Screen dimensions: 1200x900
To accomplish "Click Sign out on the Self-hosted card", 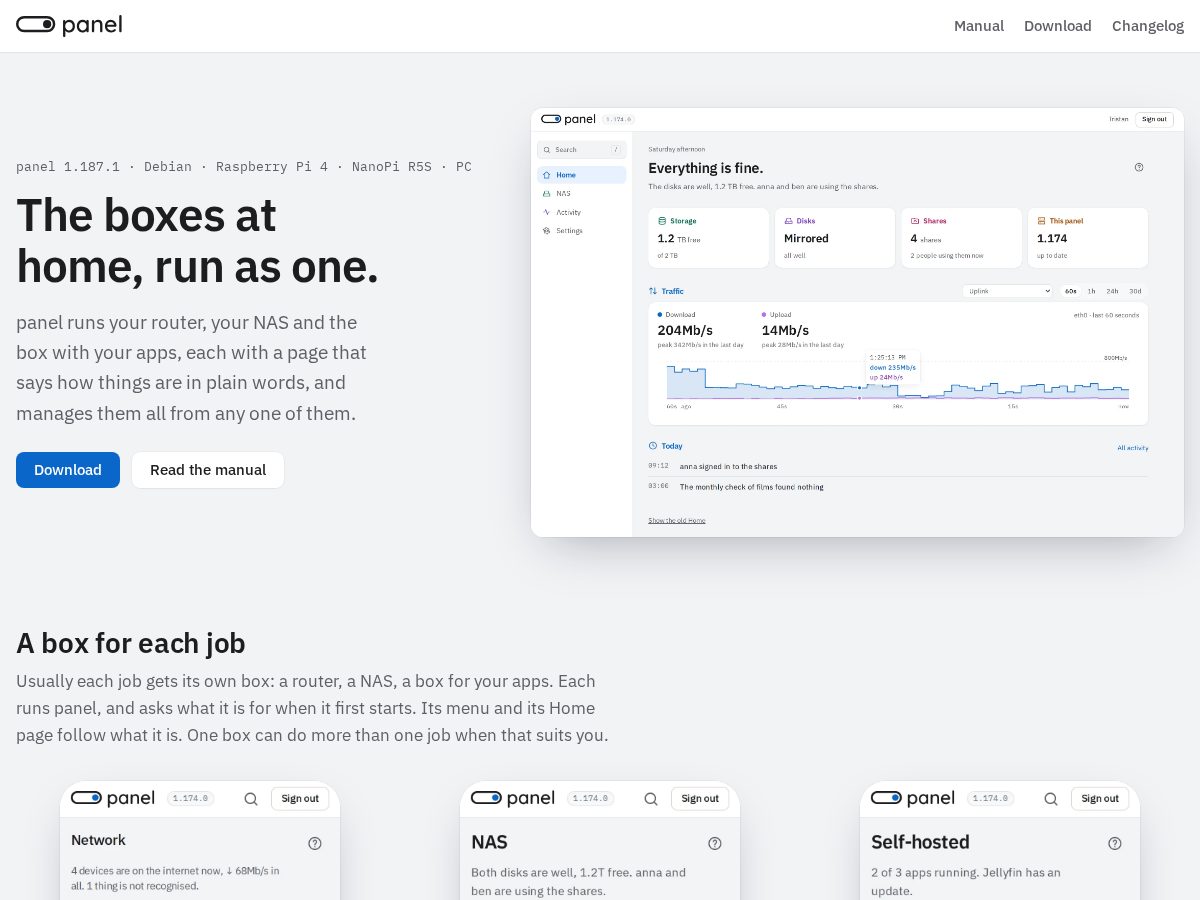I will [1100, 798].
